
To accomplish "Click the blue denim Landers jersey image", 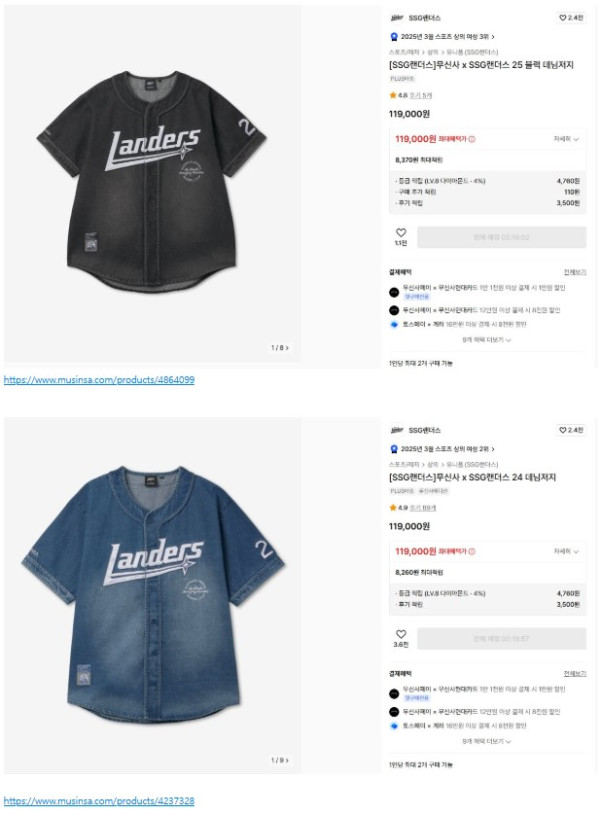I will click(153, 594).
